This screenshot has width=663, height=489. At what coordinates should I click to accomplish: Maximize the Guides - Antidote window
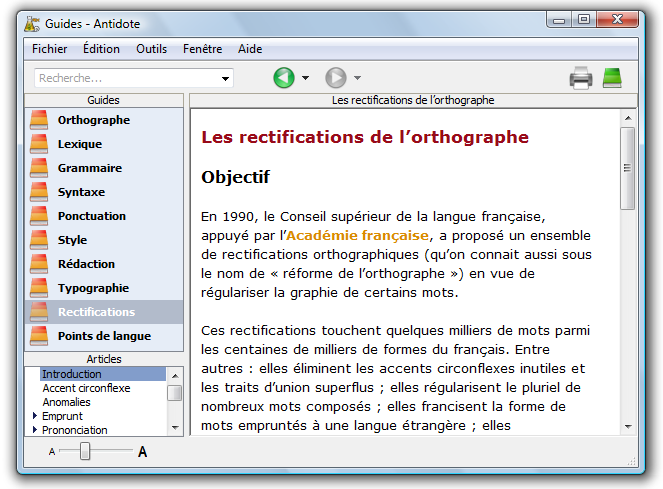(584, 19)
